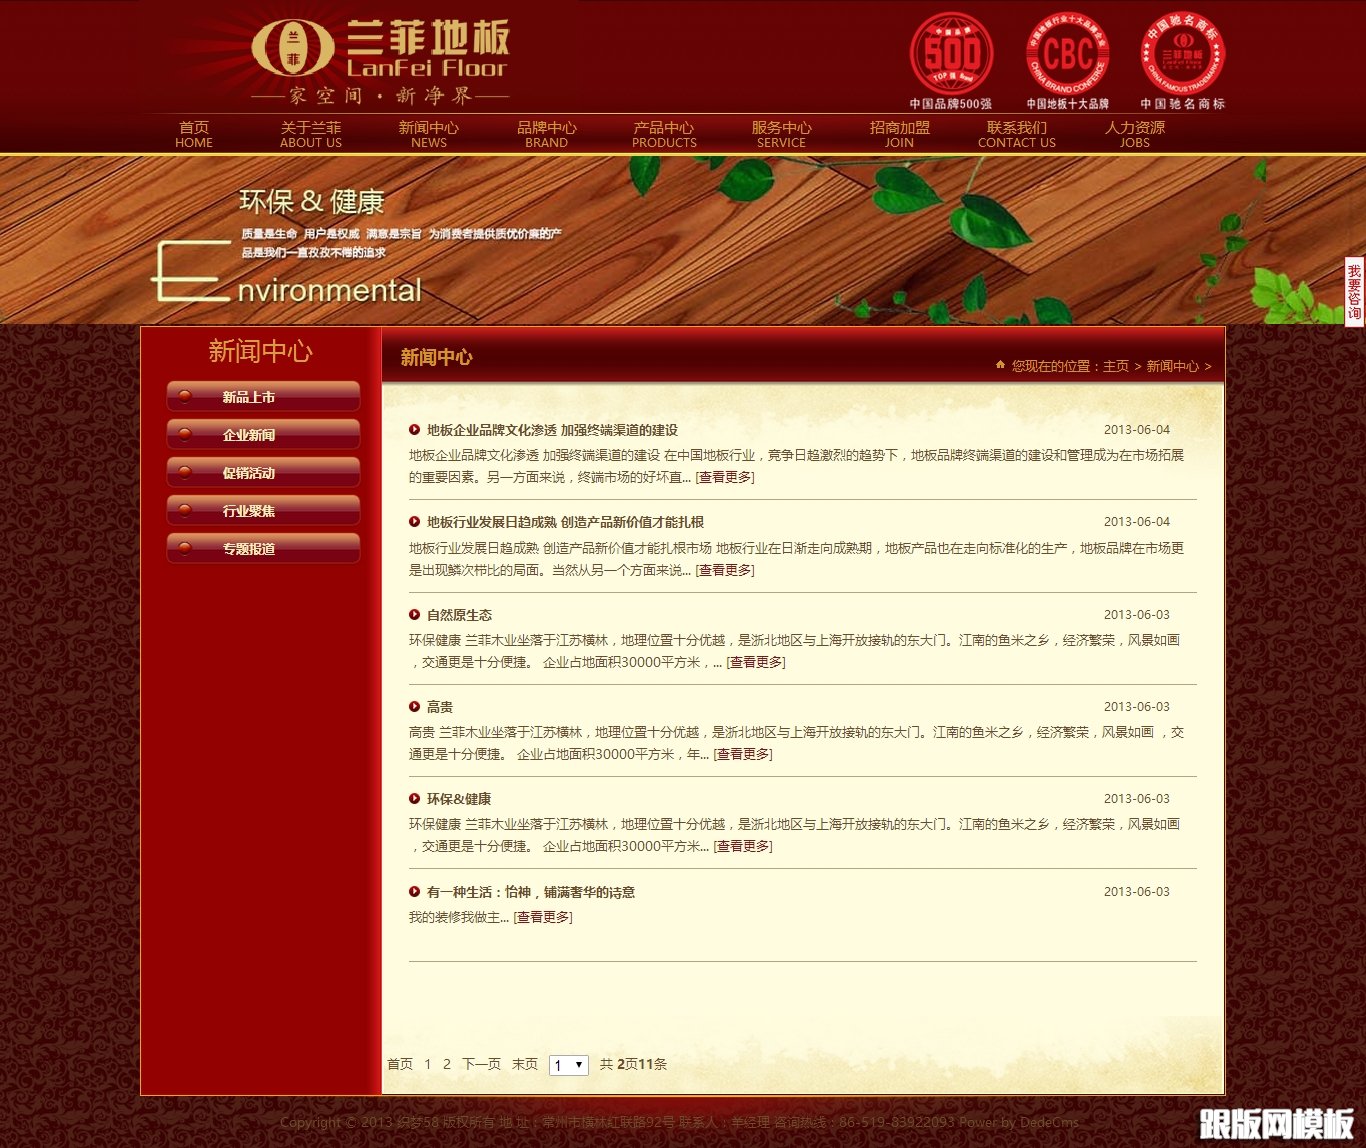Click bullet icon beside 高贵 title
Screen dimensions: 1366x1148
414,707
